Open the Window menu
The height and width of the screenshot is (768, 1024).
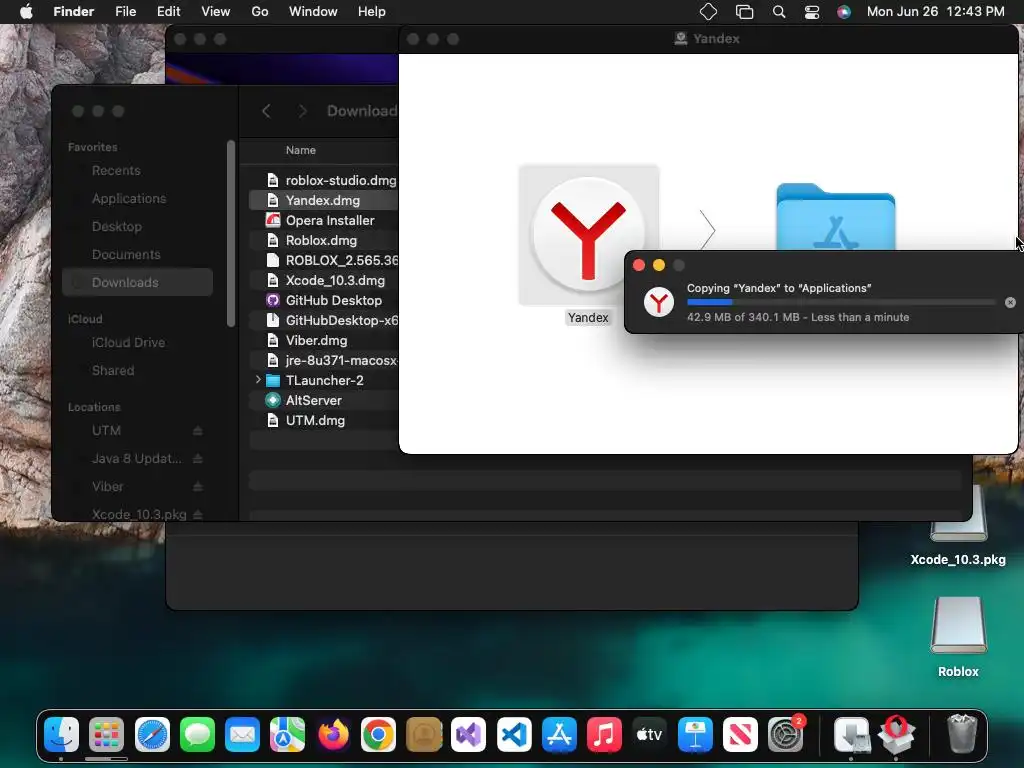tap(313, 12)
